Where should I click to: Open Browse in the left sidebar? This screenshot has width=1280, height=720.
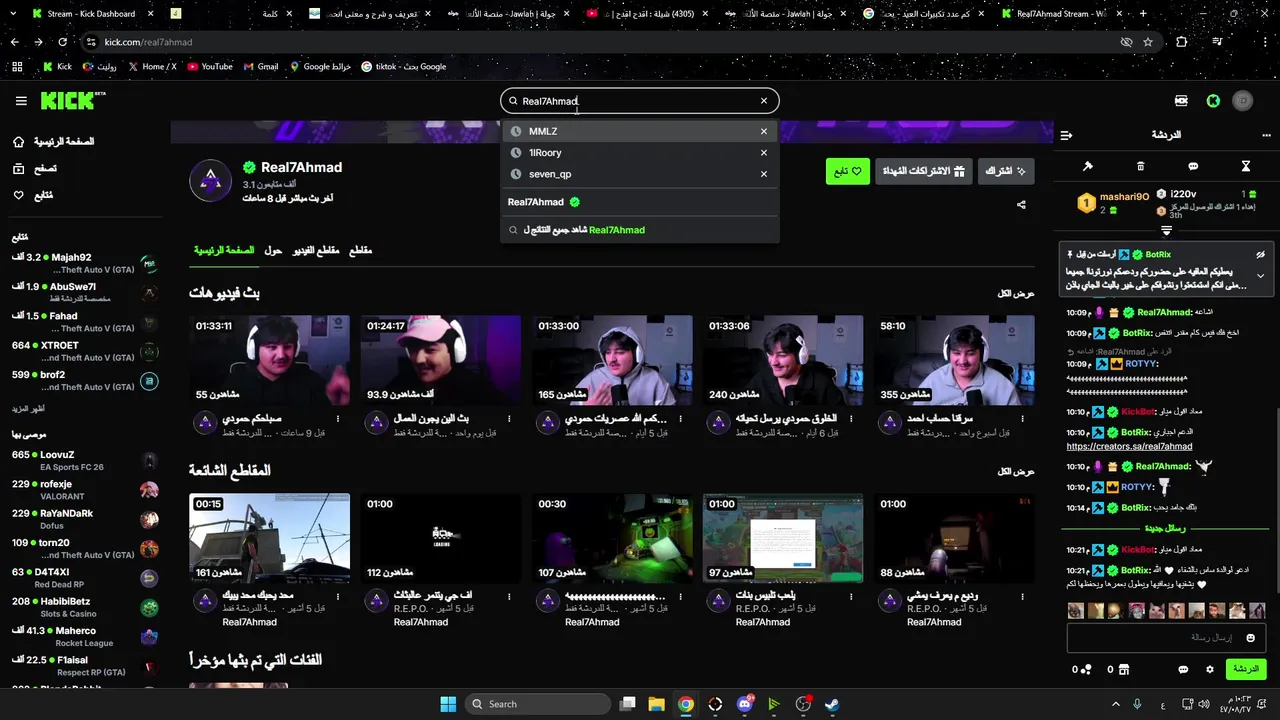[35, 169]
